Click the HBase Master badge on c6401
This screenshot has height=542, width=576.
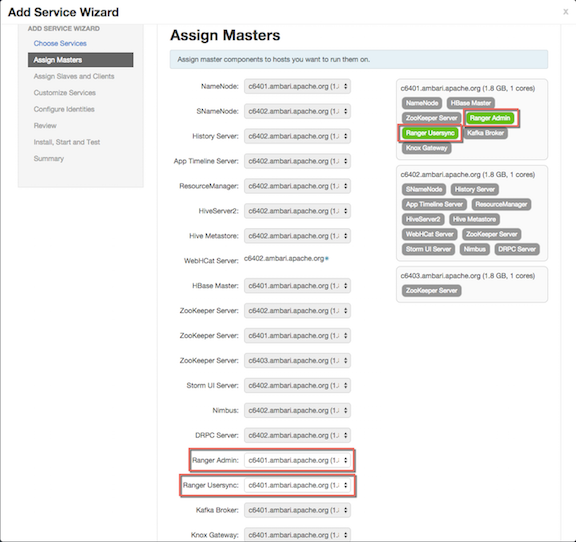click(471, 103)
